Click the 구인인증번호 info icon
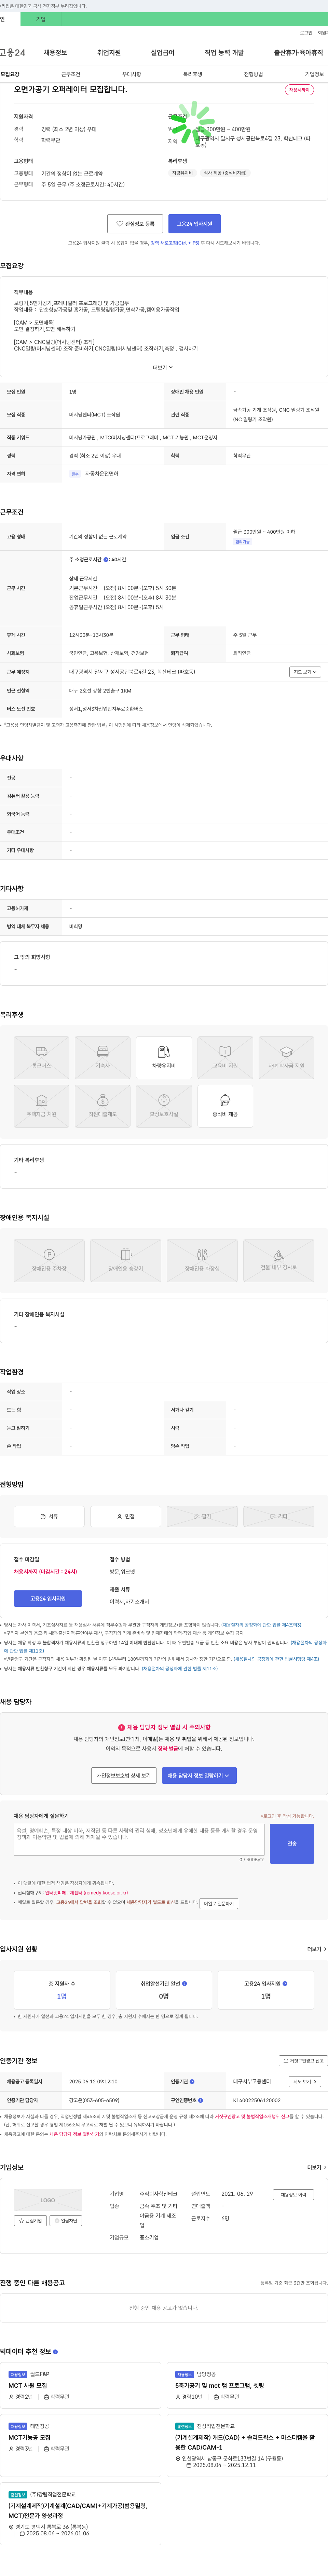Screen dimensions: 328x2576 tap(200, 2100)
